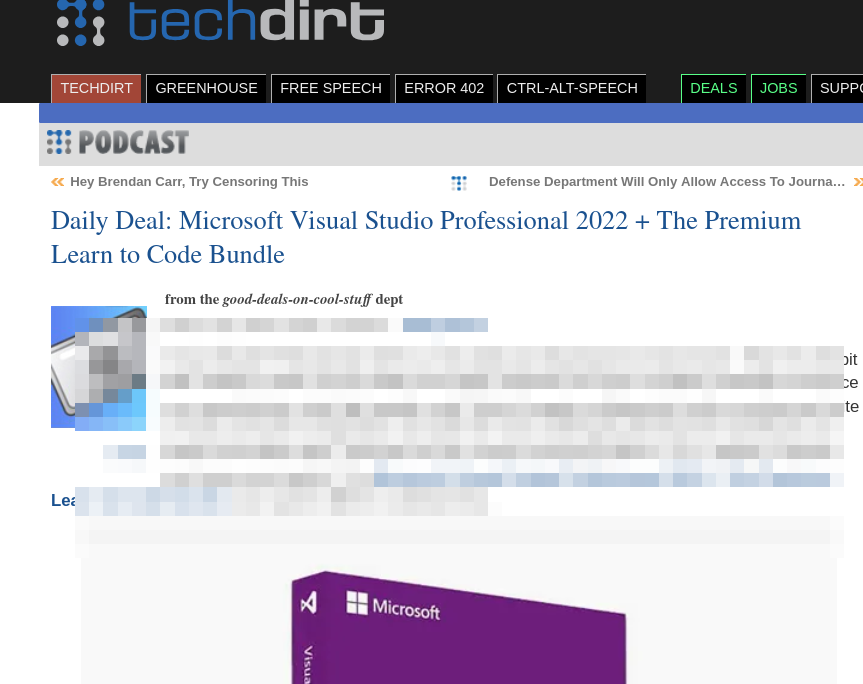This screenshot has width=863, height=684.
Task: Click the blue article thumbnail beside the text
Action: click(99, 367)
